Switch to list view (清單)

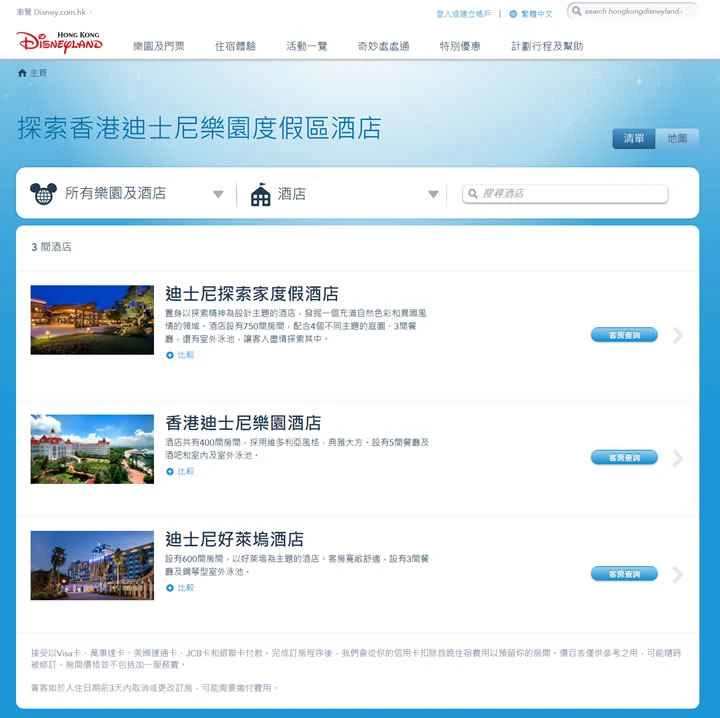pos(634,138)
